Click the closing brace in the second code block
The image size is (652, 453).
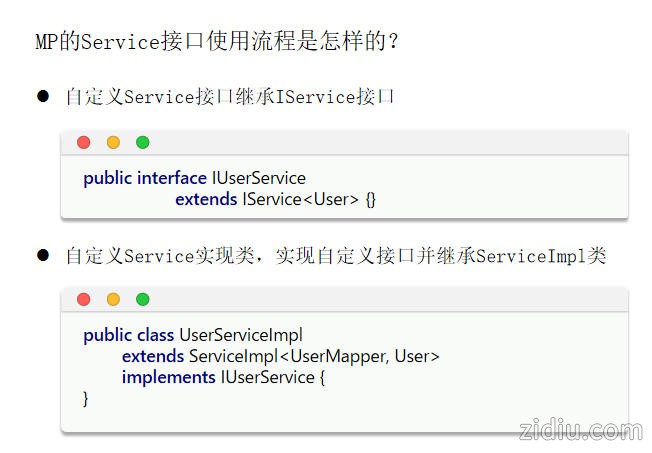[x=86, y=398]
